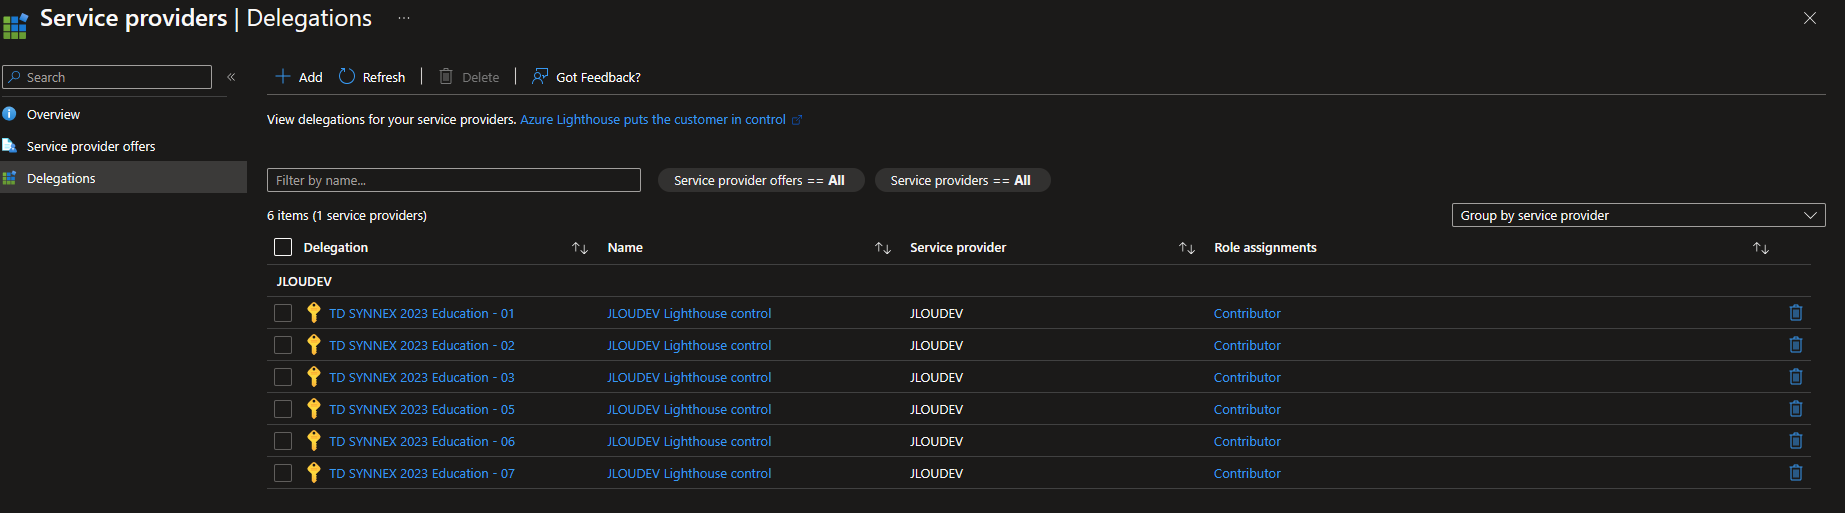Check the box for TD SYNNEX Education - 05
The width and height of the screenshot is (1845, 513).
pyautogui.click(x=283, y=409)
